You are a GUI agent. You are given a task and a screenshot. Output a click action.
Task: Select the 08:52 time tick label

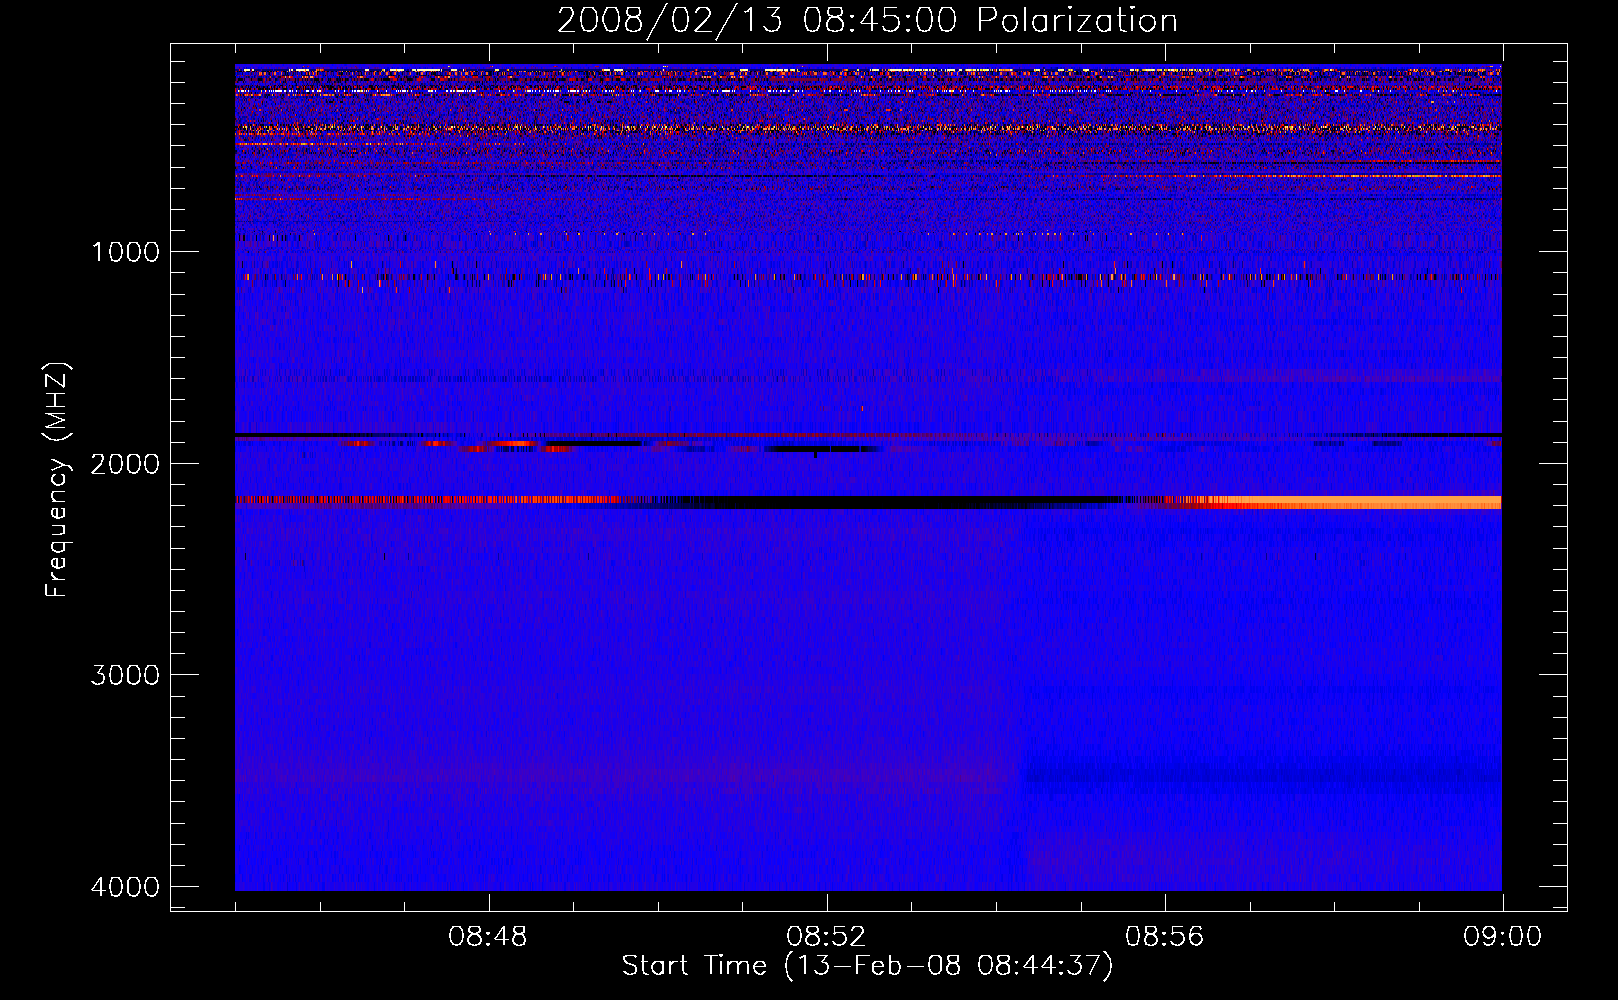pos(826,937)
